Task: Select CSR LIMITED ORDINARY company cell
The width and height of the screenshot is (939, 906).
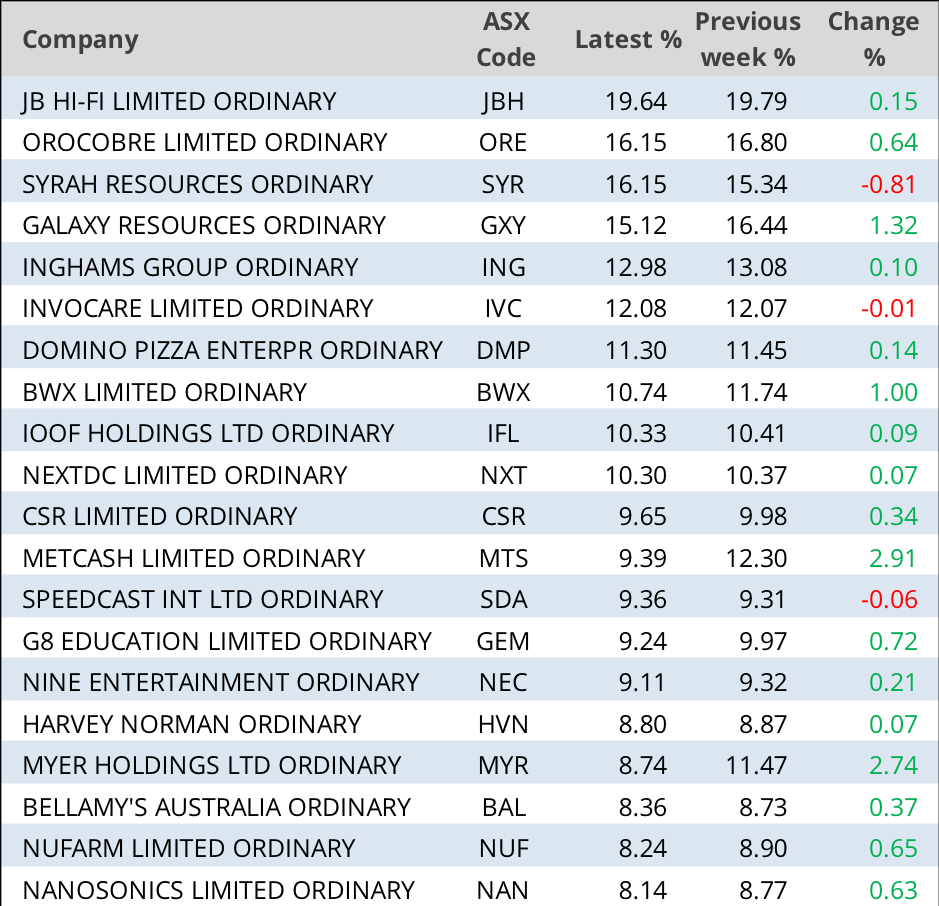Action: (160, 516)
